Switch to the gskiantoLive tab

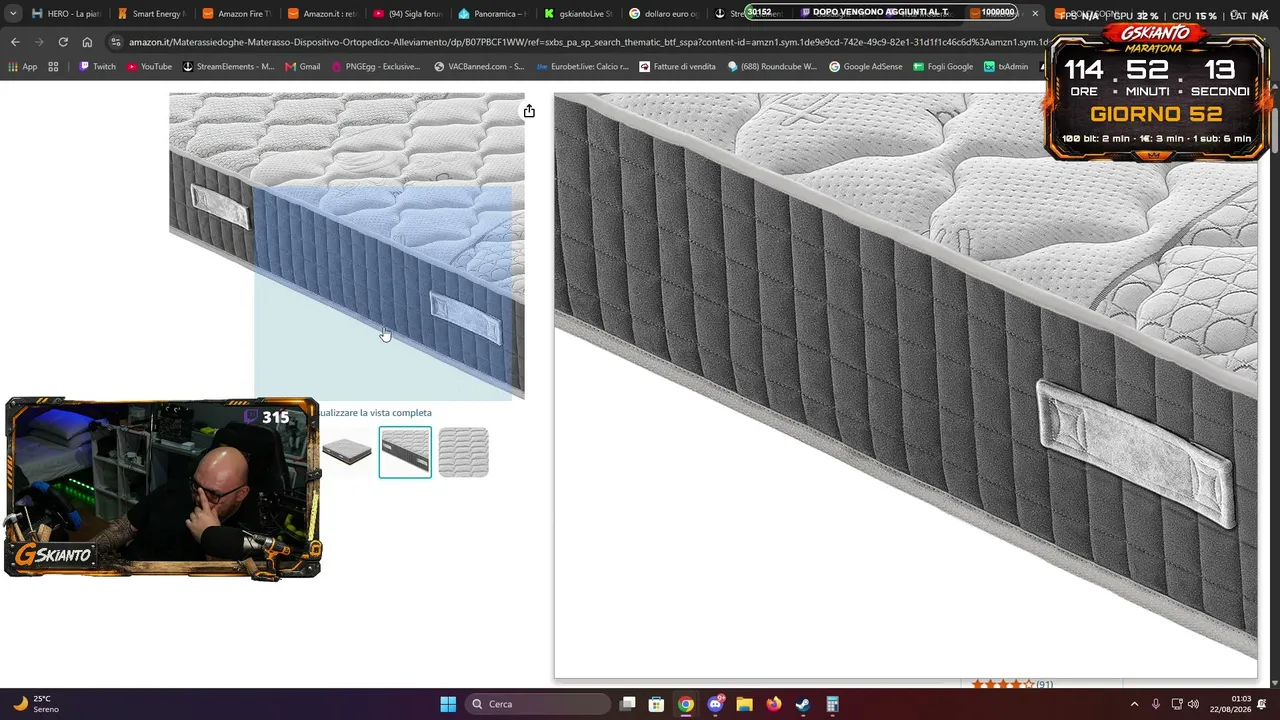click(x=578, y=14)
